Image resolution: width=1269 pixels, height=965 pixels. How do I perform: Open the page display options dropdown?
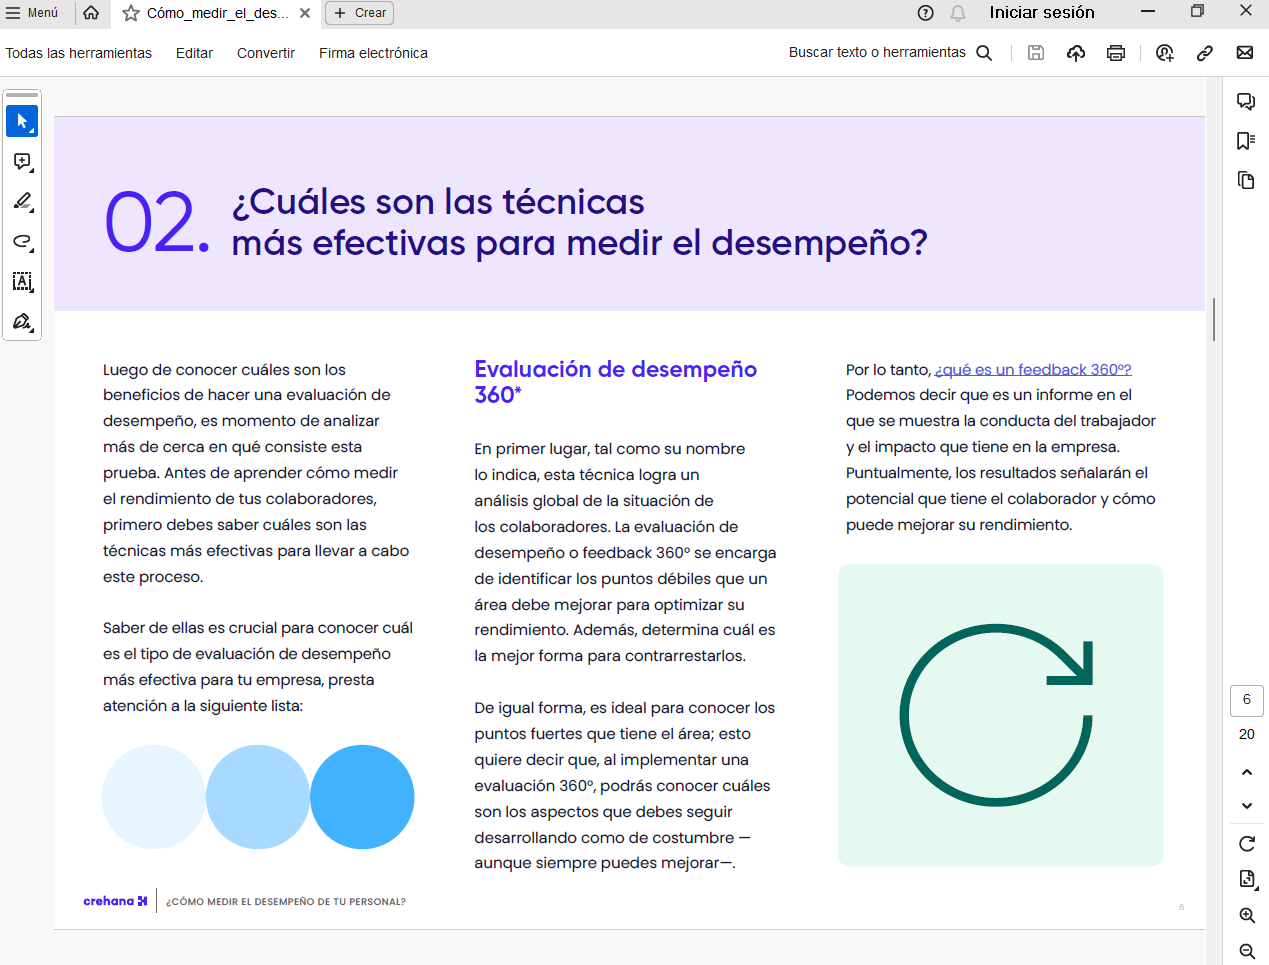(1246, 879)
